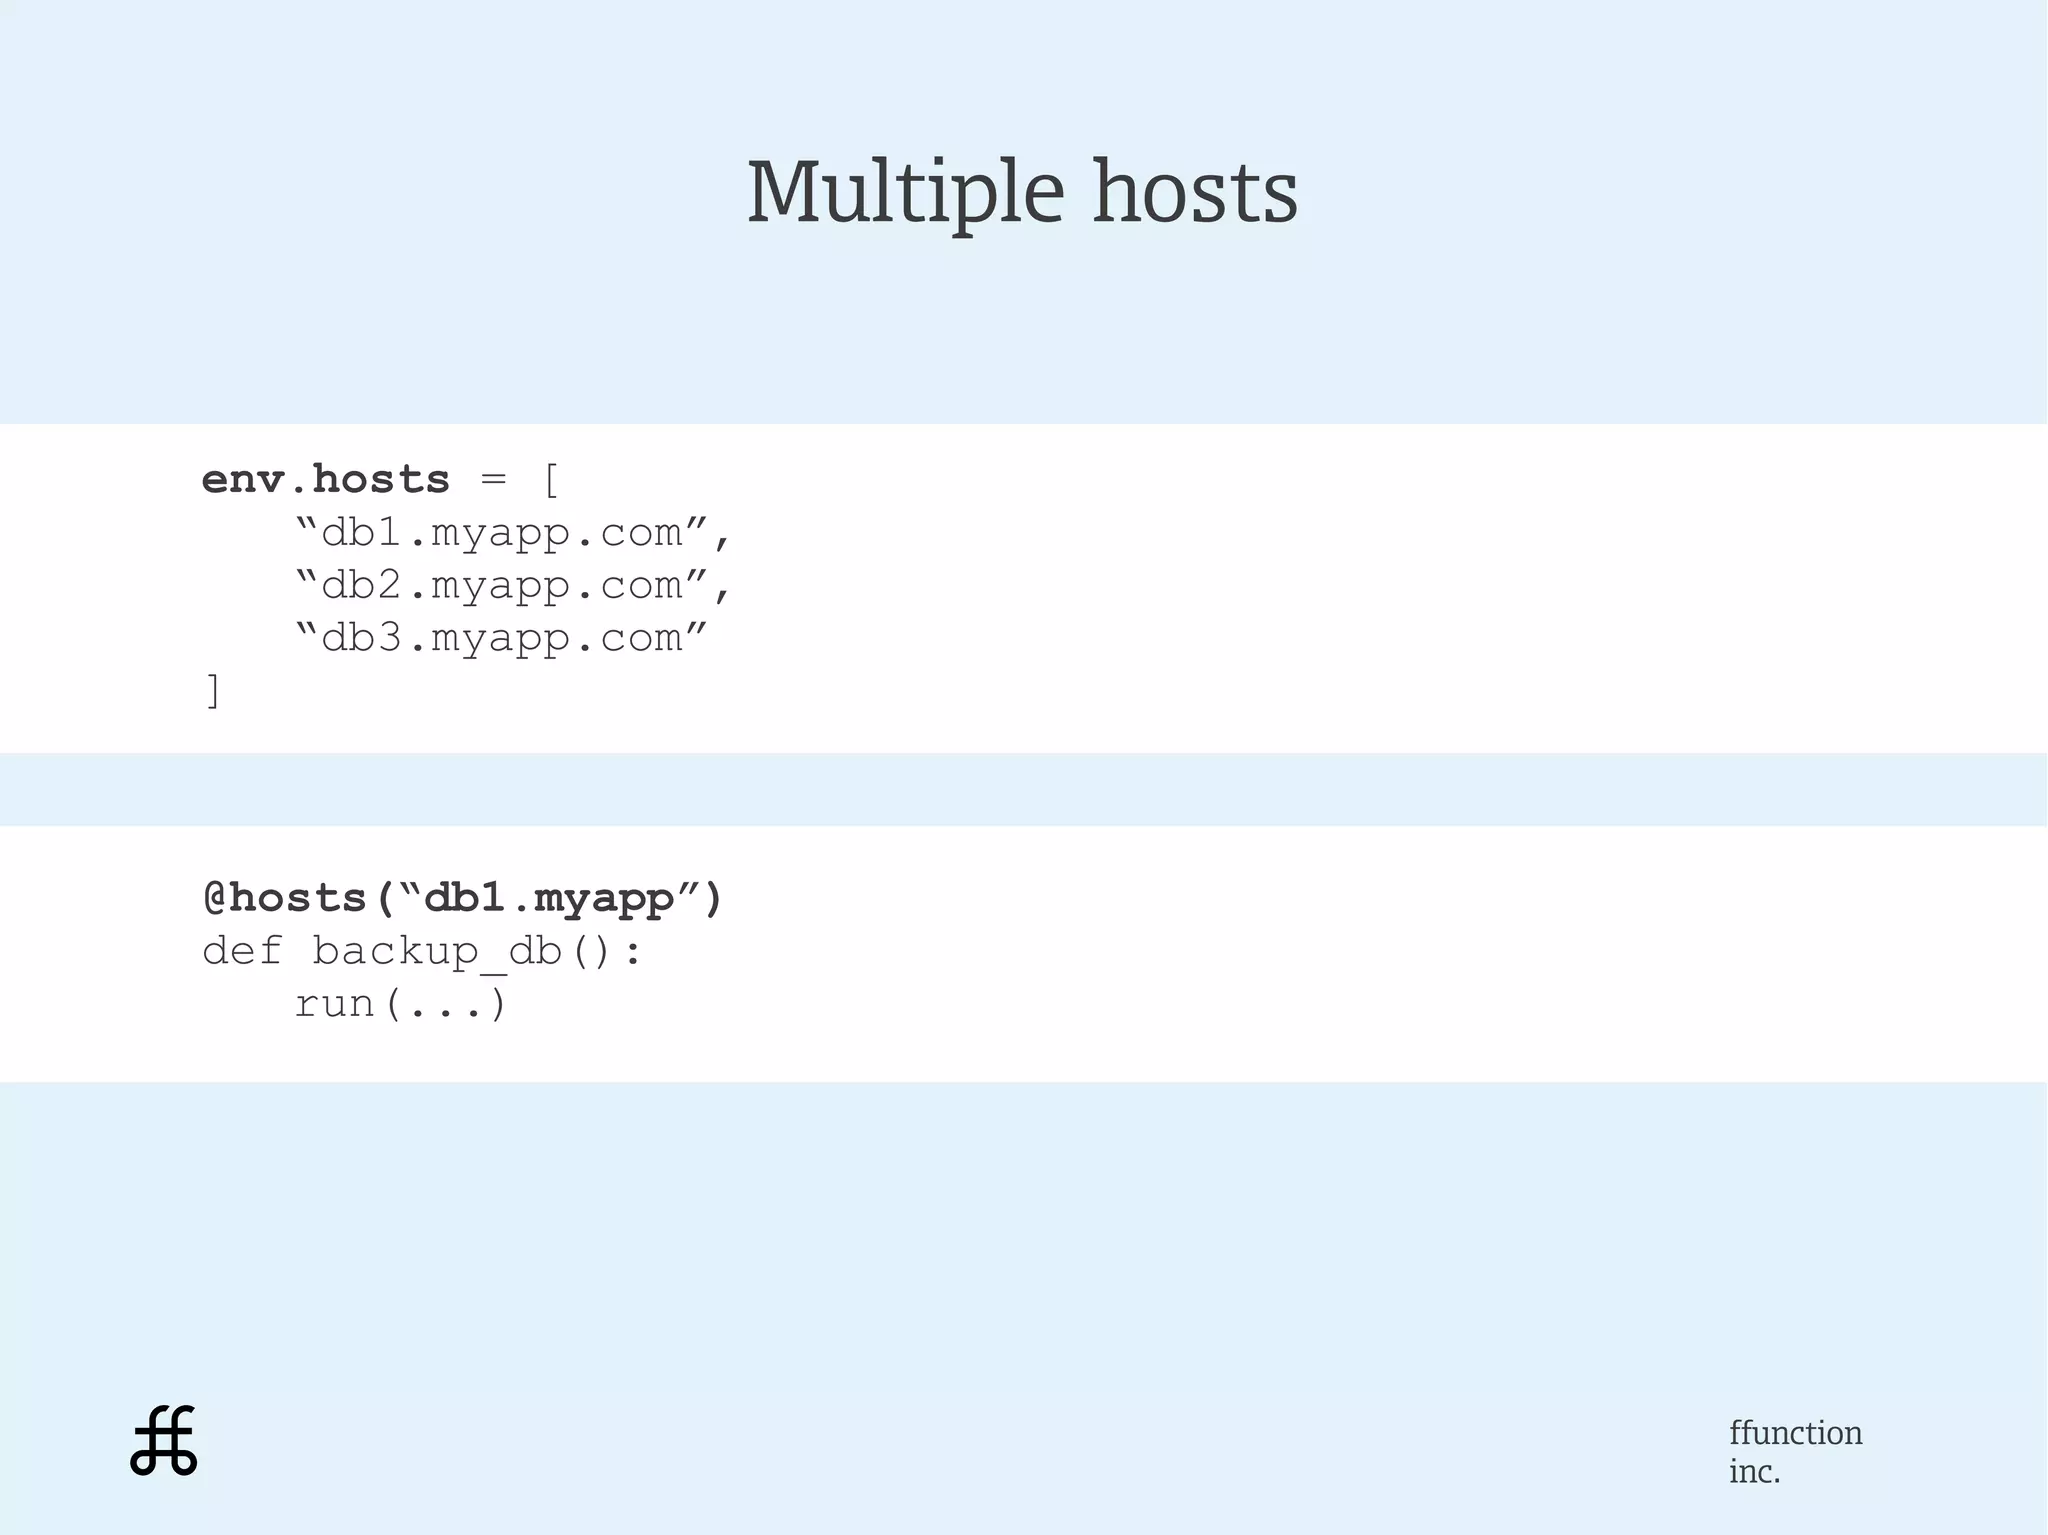Select the "db2.myapp.com" host string
Viewport: 2048px width, 1535px height.
(502, 586)
